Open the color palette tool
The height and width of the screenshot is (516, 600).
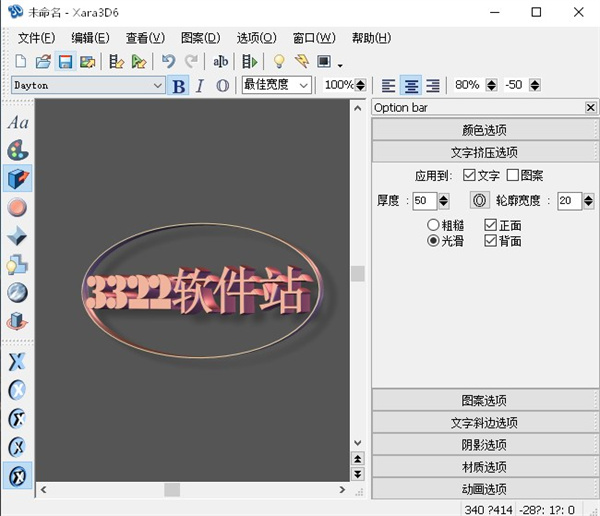[x=18, y=151]
